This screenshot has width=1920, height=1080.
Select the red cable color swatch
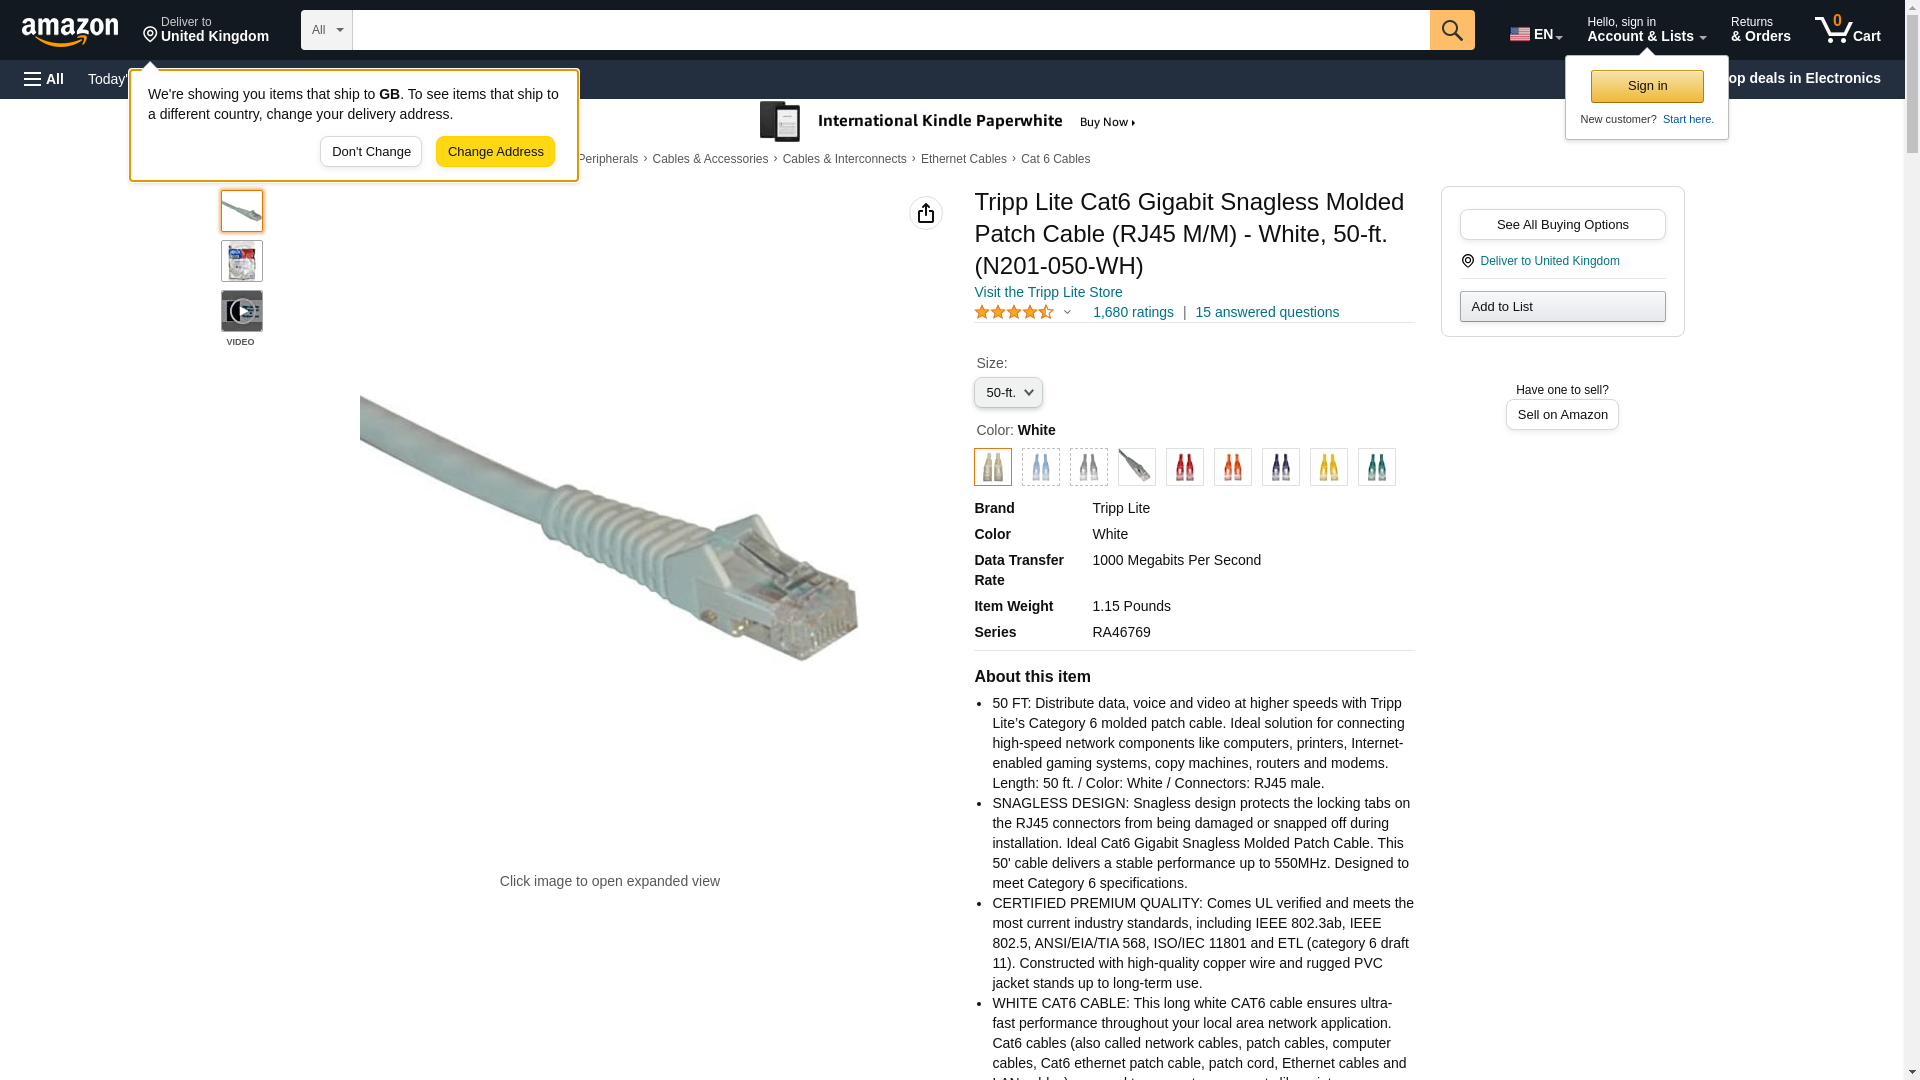[x=1185, y=467]
